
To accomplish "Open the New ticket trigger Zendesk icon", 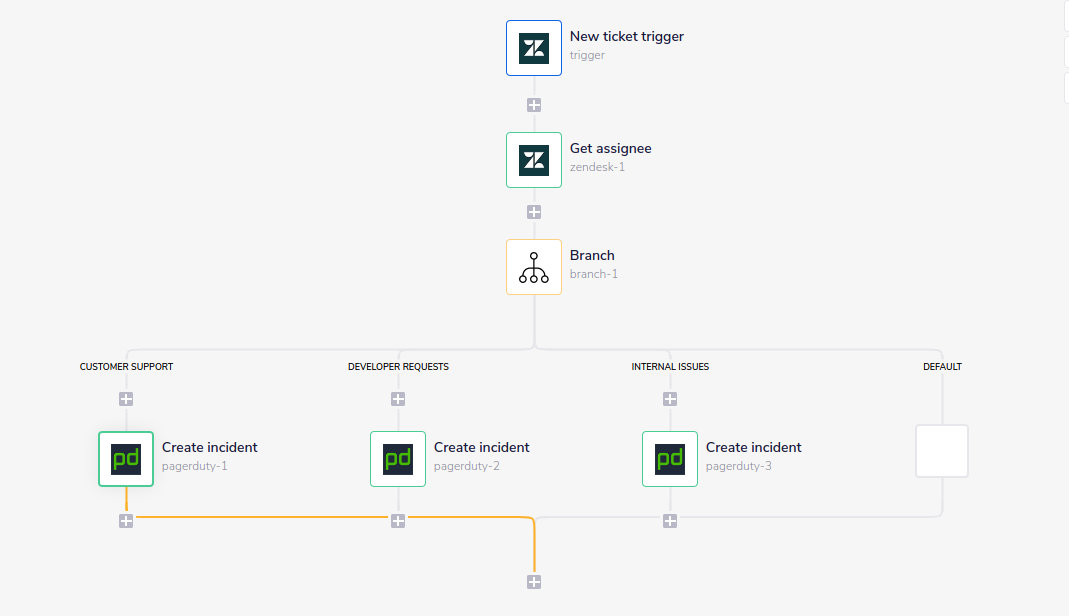I will 534,47.
